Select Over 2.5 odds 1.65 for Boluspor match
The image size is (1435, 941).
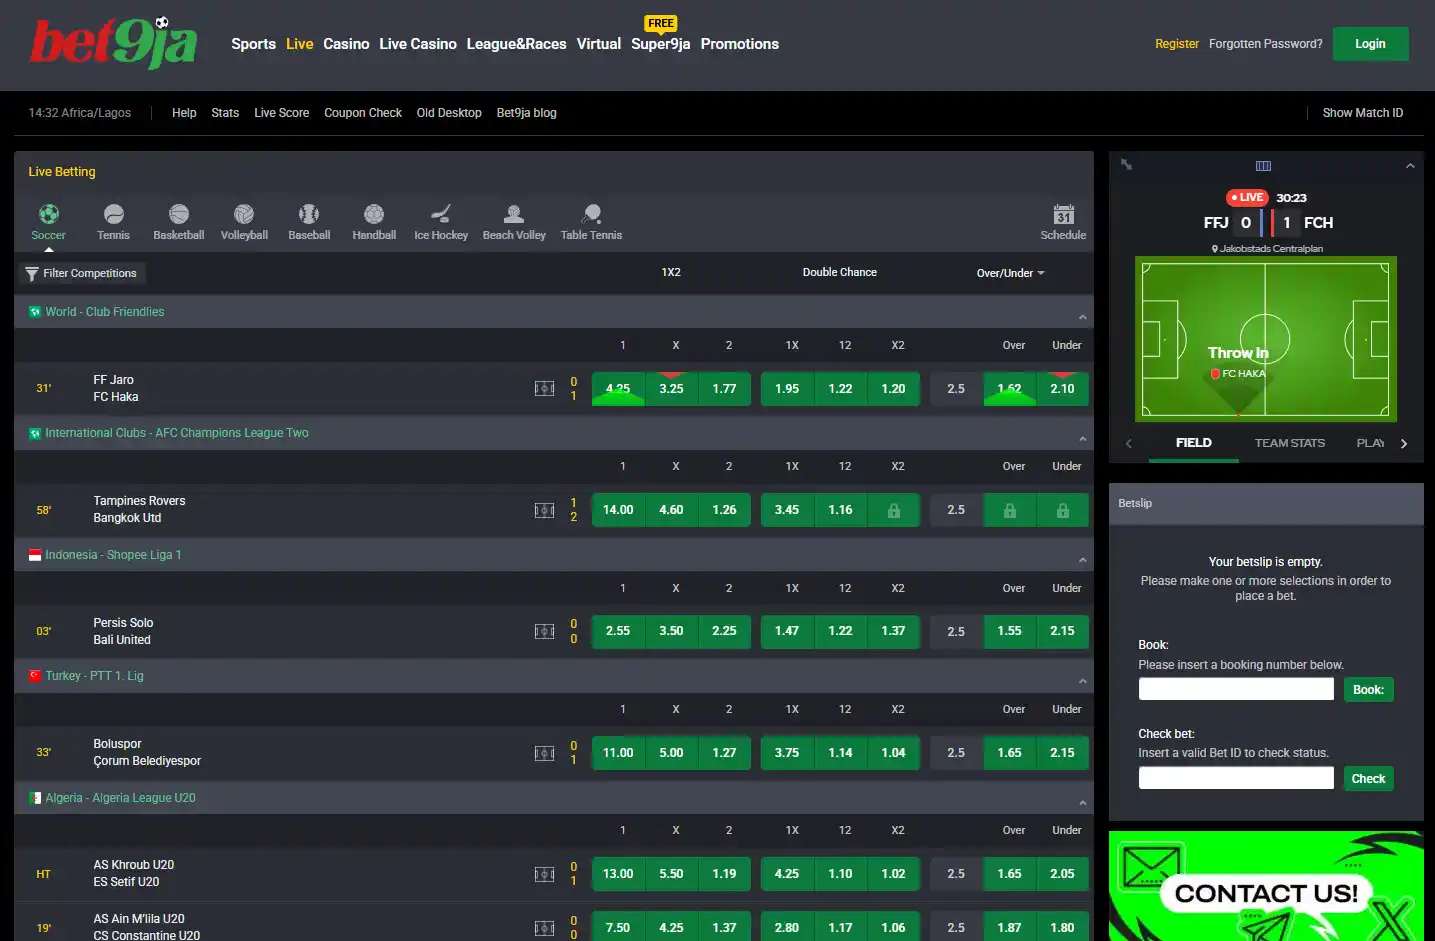click(1009, 753)
